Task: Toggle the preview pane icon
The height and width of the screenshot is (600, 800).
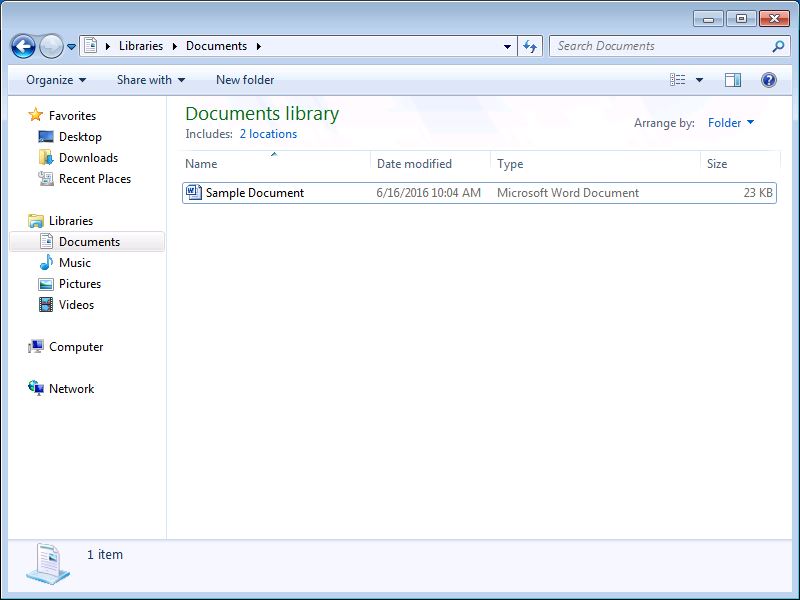Action: [733, 80]
